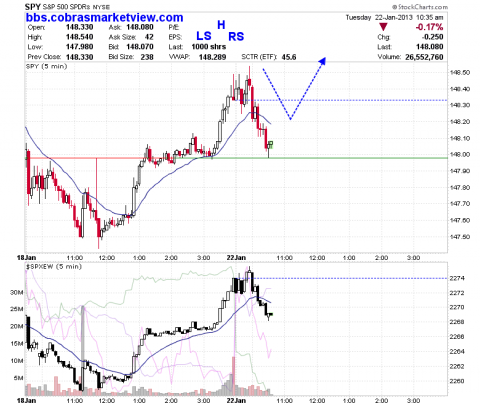Select the Open value 148.330

(80, 27)
